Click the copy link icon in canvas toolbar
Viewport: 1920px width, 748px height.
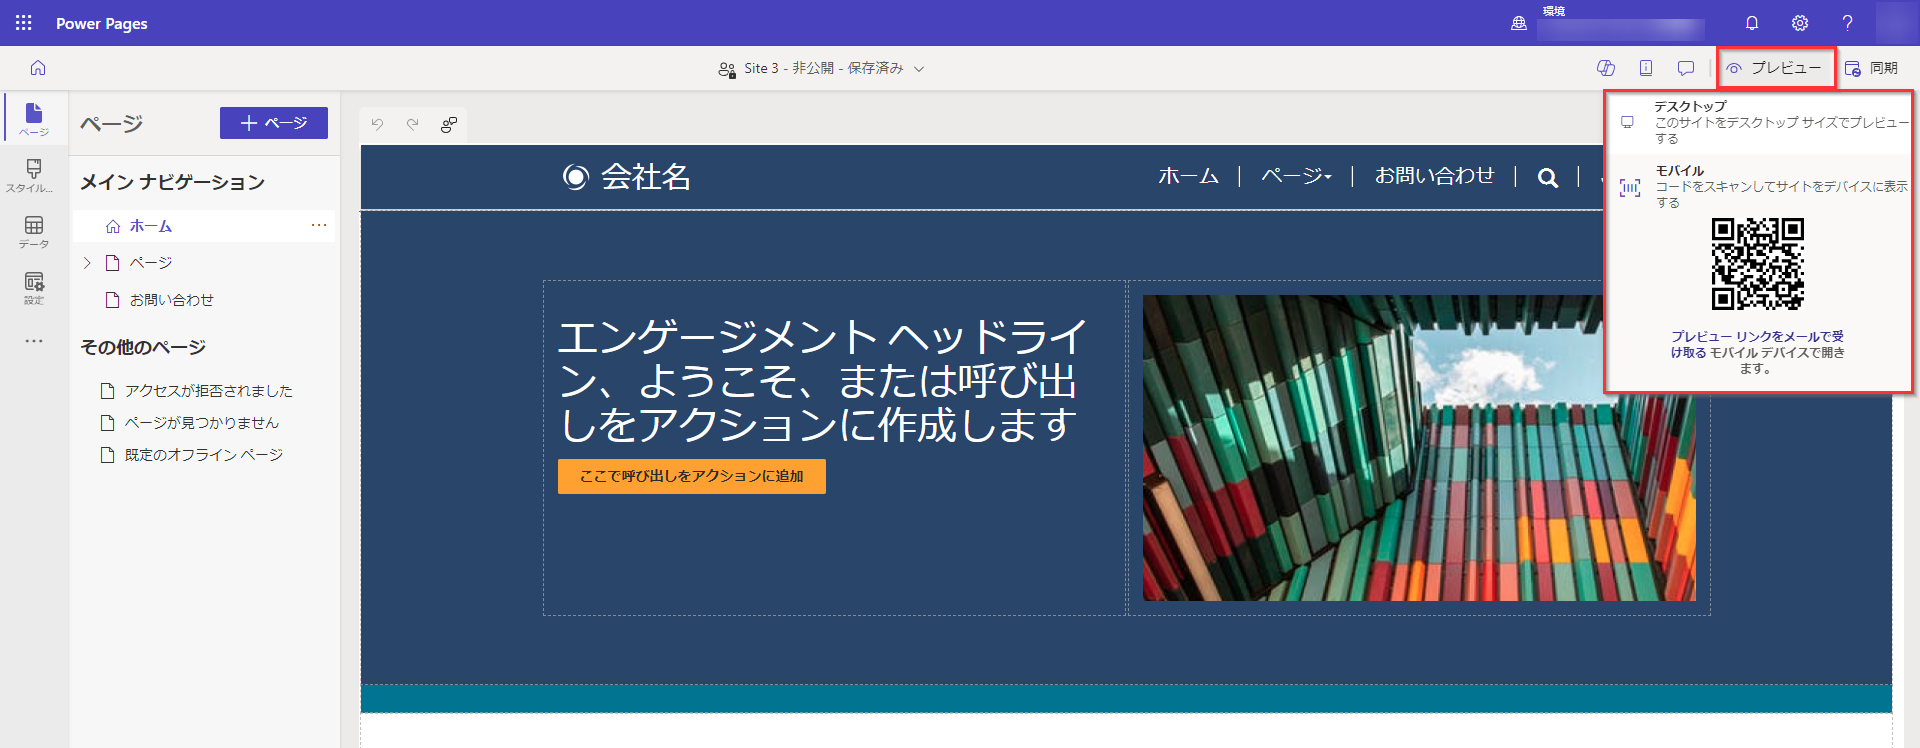(449, 124)
